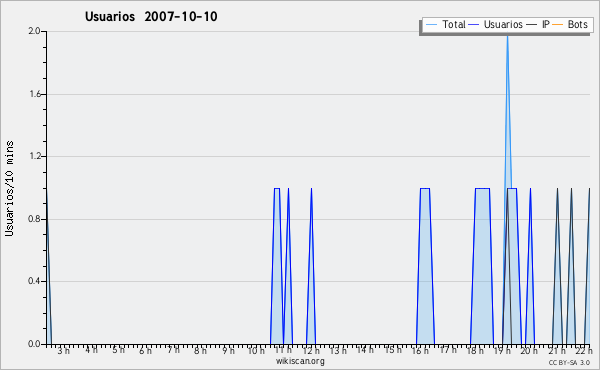Click the '4 h' x-axis label
The height and width of the screenshot is (370, 600).
tap(91, 350)
